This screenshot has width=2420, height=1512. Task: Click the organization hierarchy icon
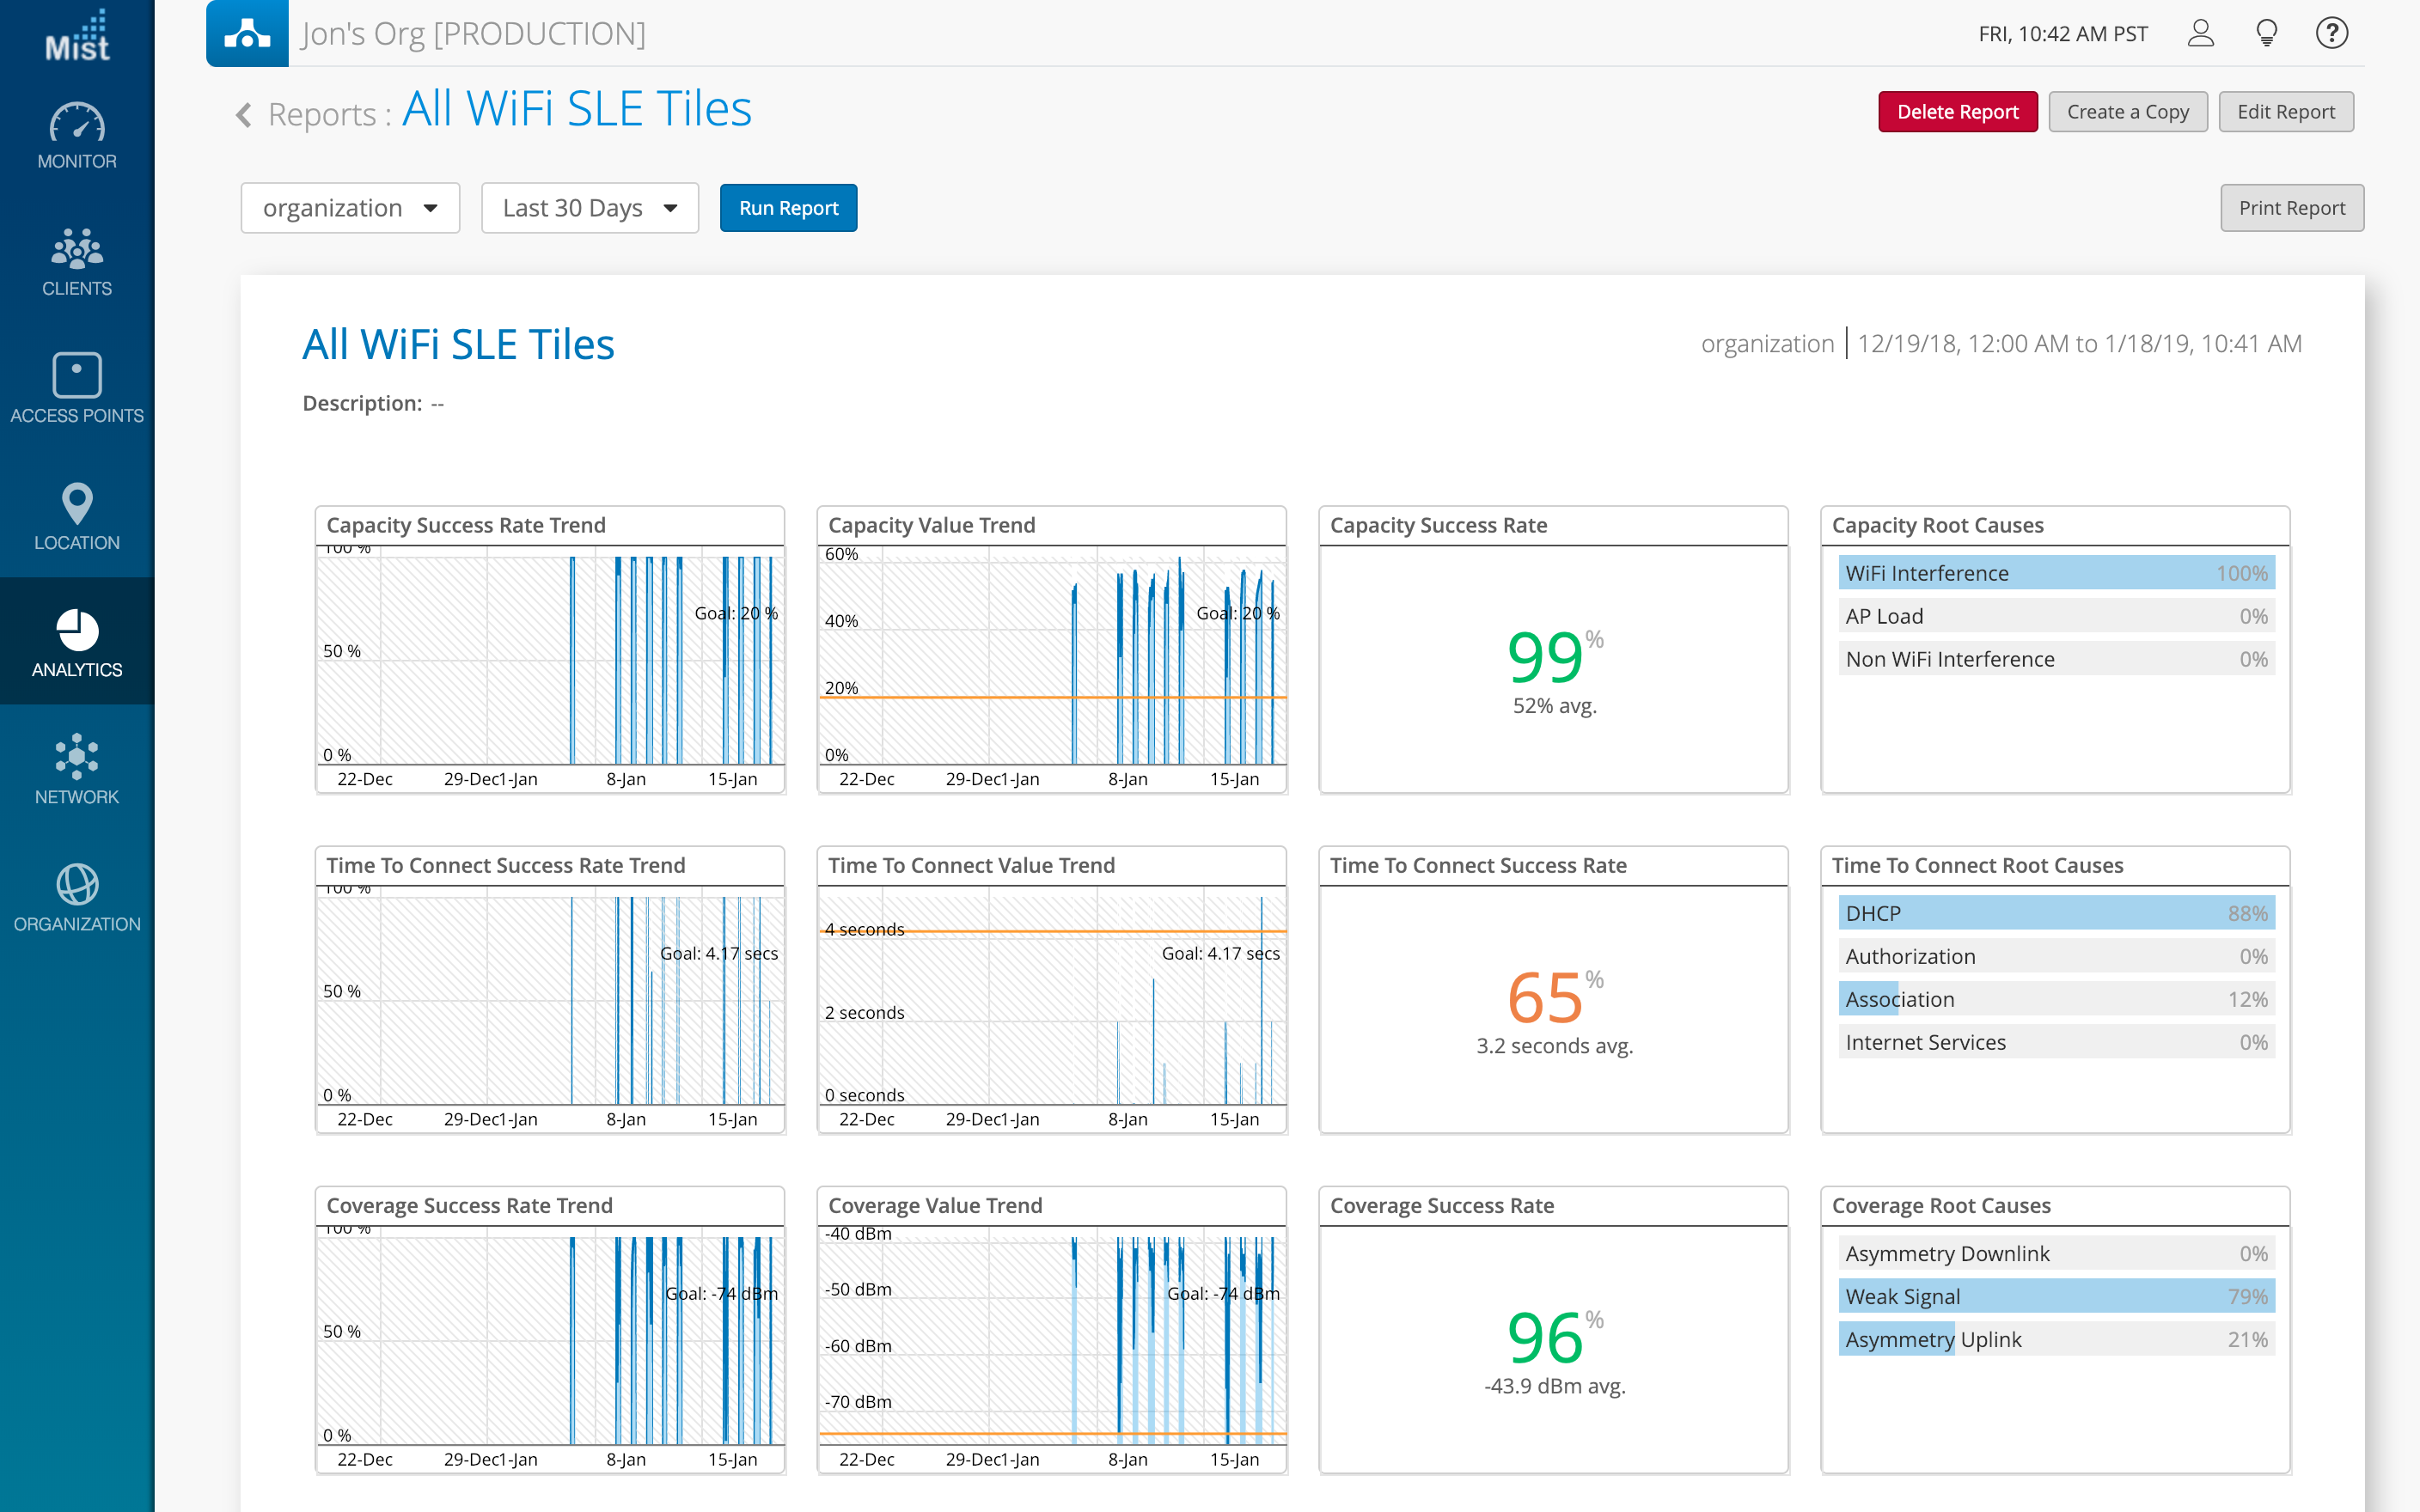click(247, 34)
